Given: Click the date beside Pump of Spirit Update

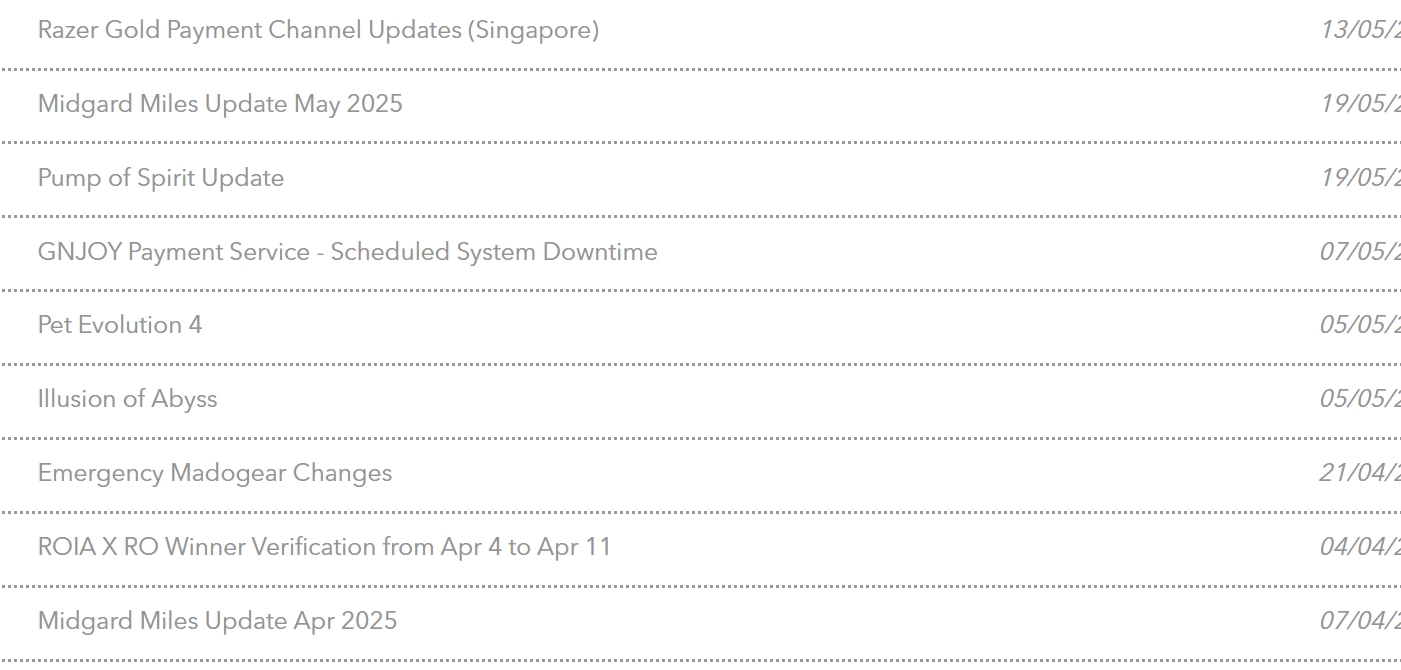Looking at the screenshot, I should coord(1360,178).
